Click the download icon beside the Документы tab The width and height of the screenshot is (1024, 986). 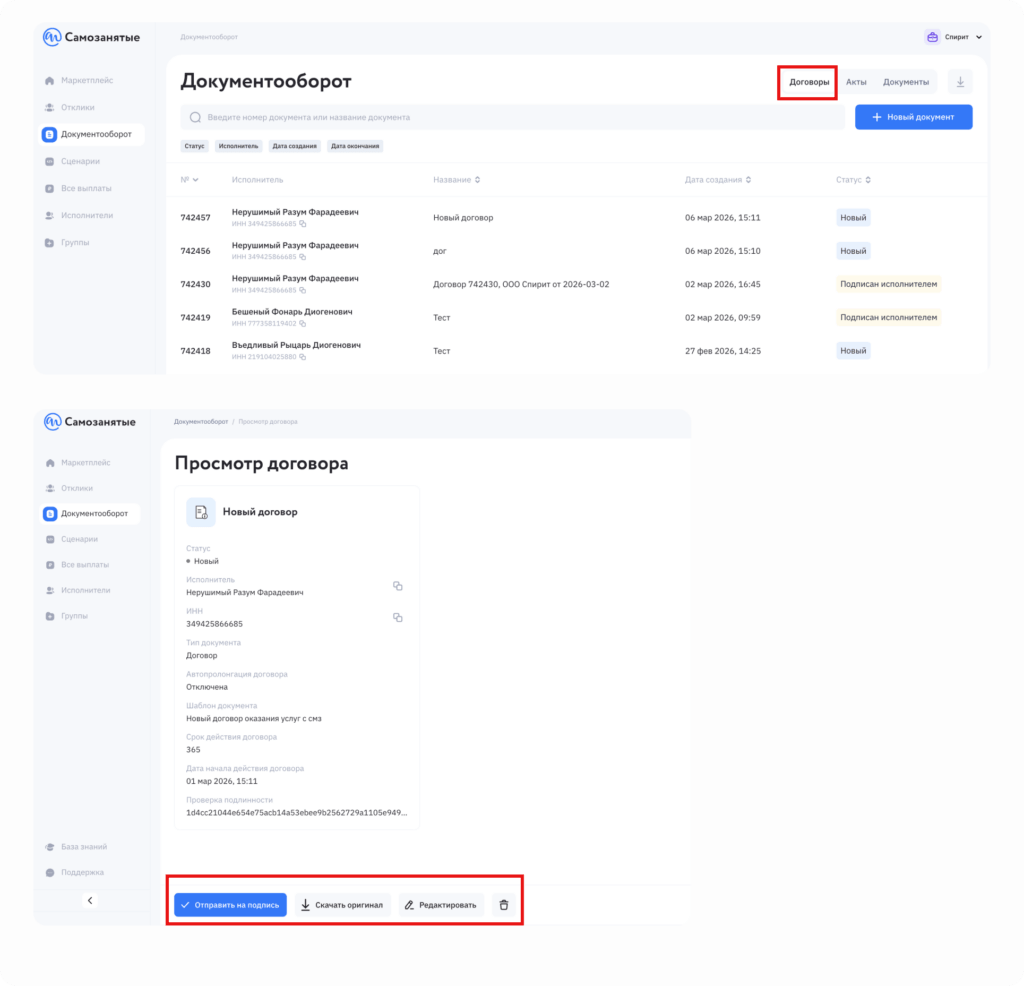960,82
